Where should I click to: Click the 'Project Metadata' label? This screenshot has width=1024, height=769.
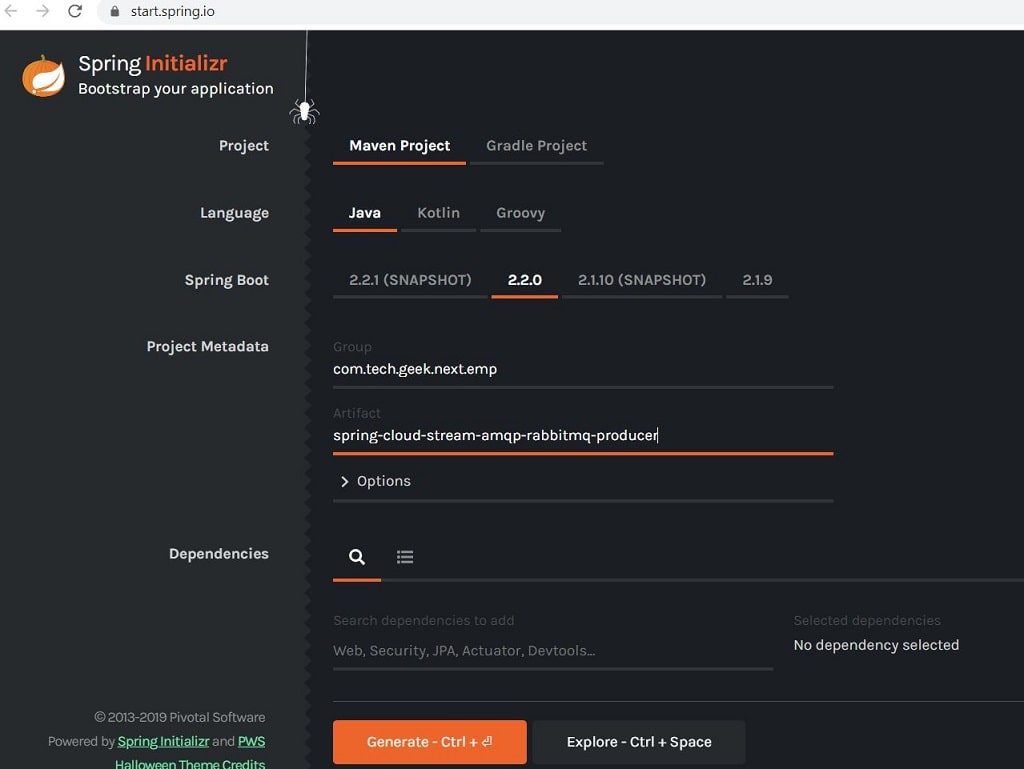pos(208,347)
